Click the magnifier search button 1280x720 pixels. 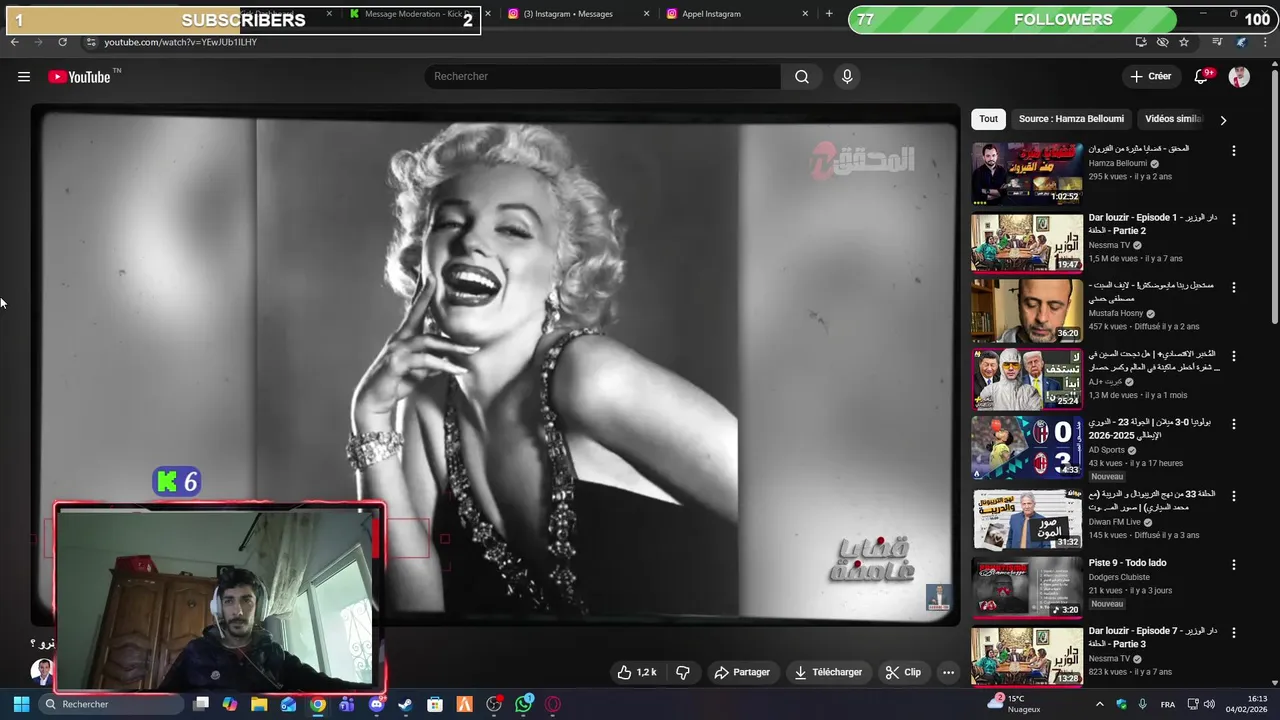(x=802, y=77)
